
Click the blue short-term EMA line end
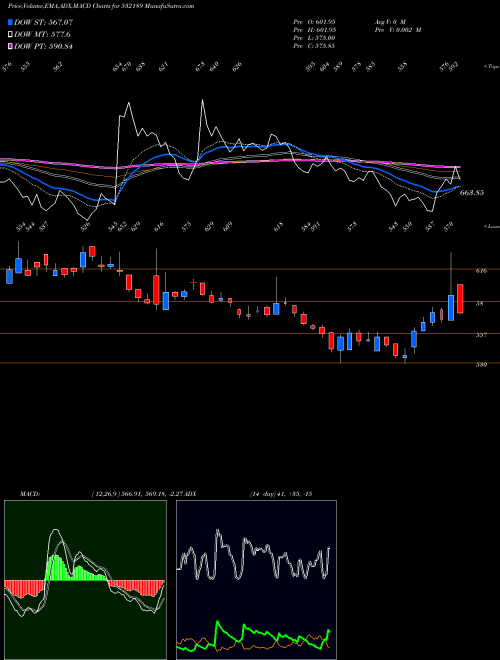tap(458, 187)
